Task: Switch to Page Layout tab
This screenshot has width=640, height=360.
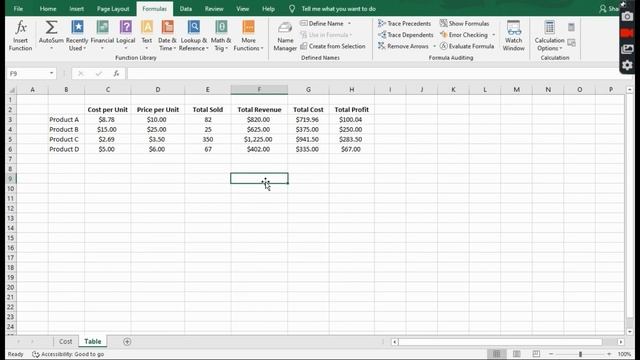Action: (x=113, y=9)
